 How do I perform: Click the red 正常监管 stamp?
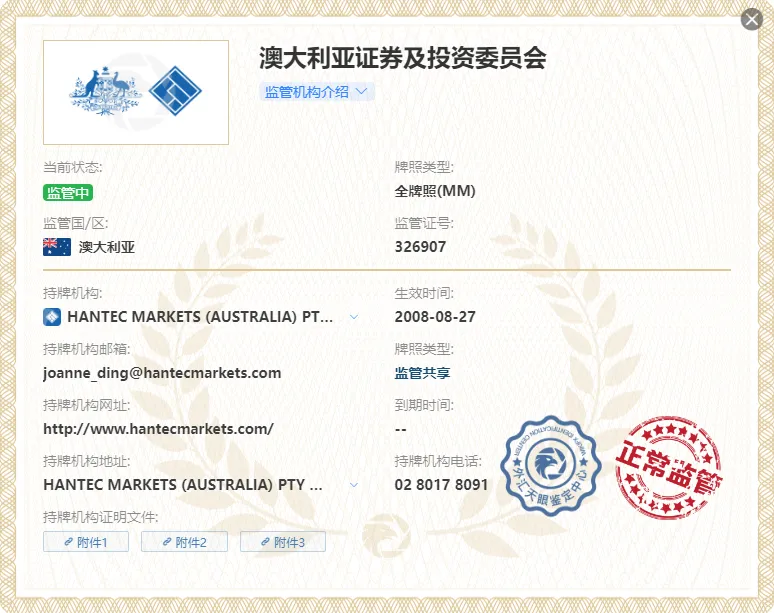click(x=668, y=467)
